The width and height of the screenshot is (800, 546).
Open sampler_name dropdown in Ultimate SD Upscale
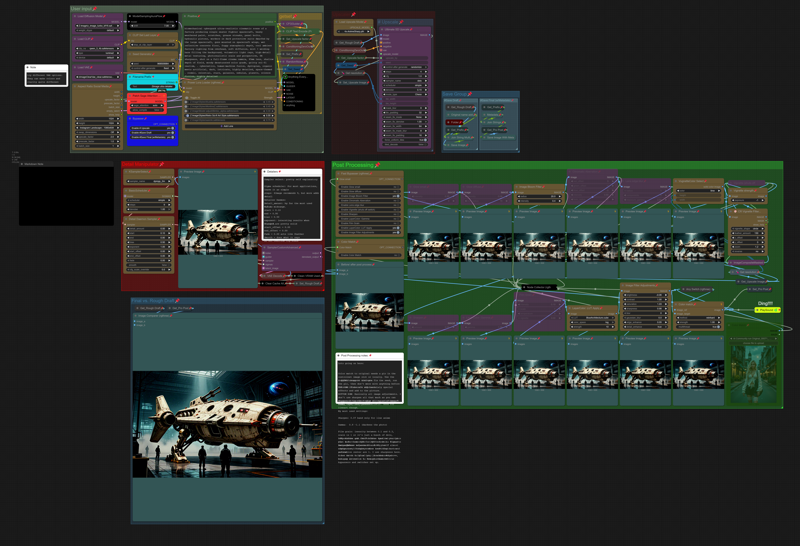tap(405, 81)
